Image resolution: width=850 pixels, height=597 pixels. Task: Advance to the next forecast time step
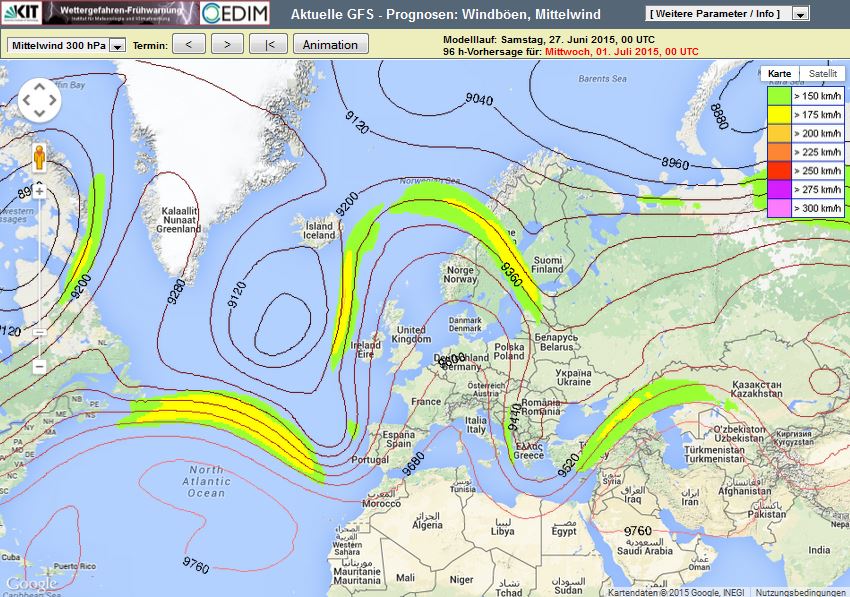[227, 44]
